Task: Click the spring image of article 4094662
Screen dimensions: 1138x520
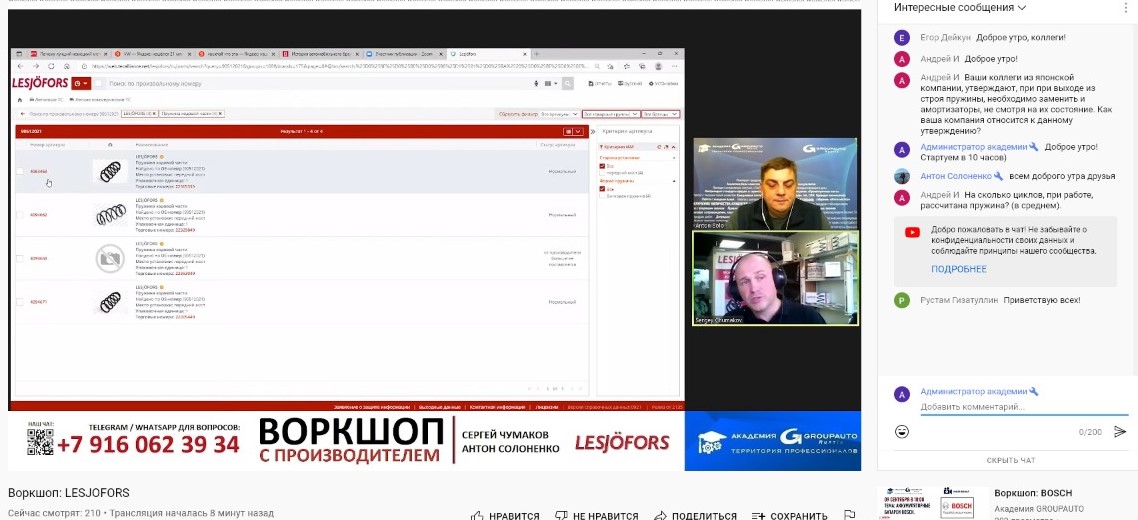Action: [x=110, y=215]
